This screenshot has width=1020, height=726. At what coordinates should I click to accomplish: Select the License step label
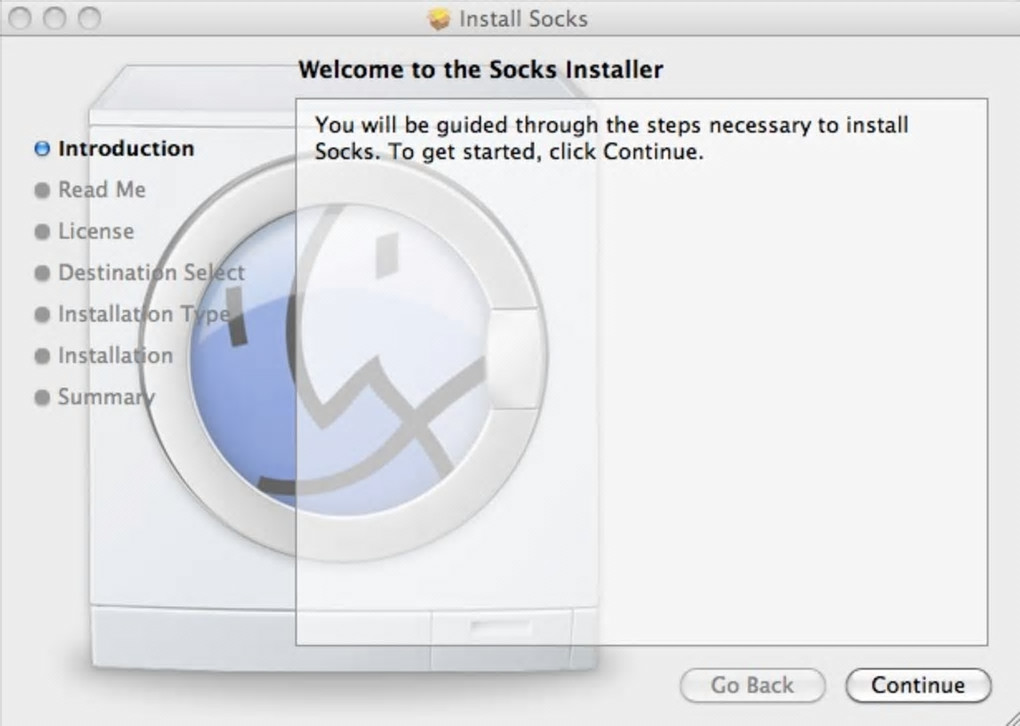click(x=96, y=232)
